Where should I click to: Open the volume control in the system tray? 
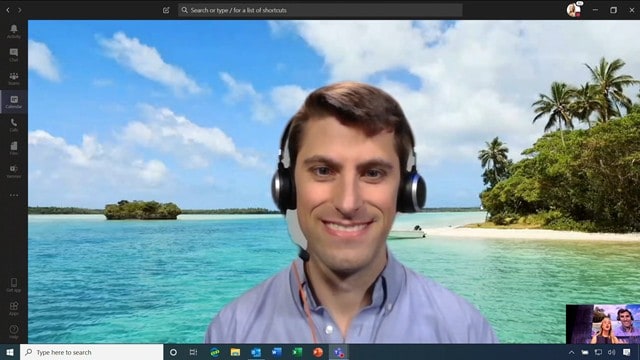pyautogui.click(x=611, y=352)
